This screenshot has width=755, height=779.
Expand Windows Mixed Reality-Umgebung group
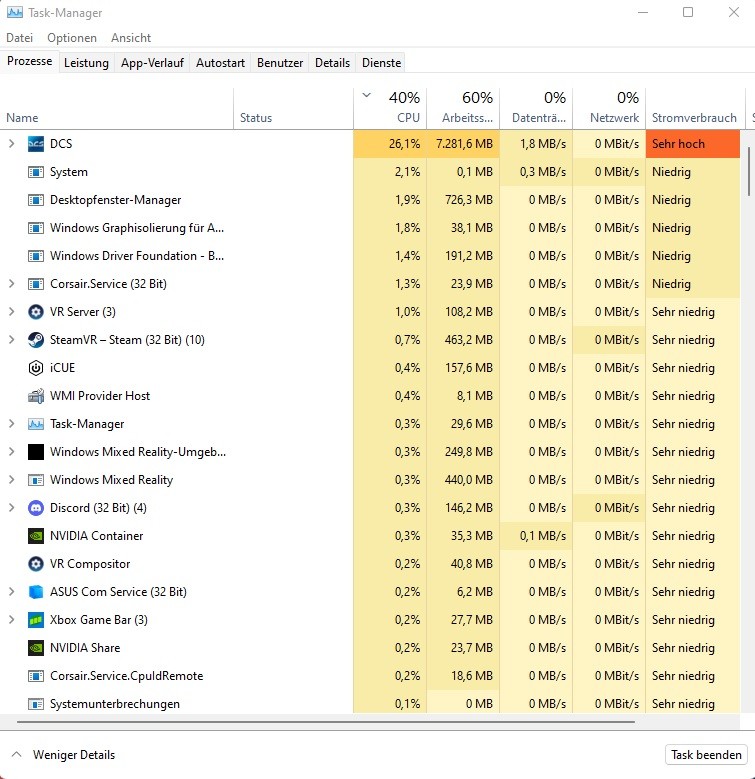(11, 452)
